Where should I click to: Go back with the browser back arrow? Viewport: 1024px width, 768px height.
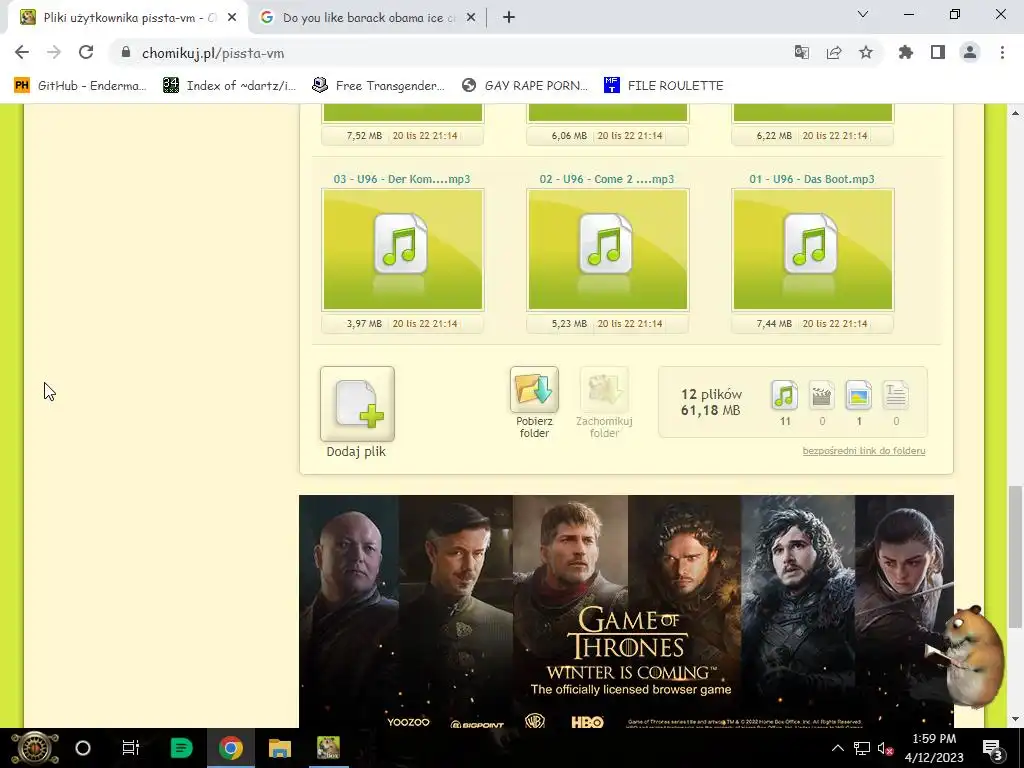(22, 53)
